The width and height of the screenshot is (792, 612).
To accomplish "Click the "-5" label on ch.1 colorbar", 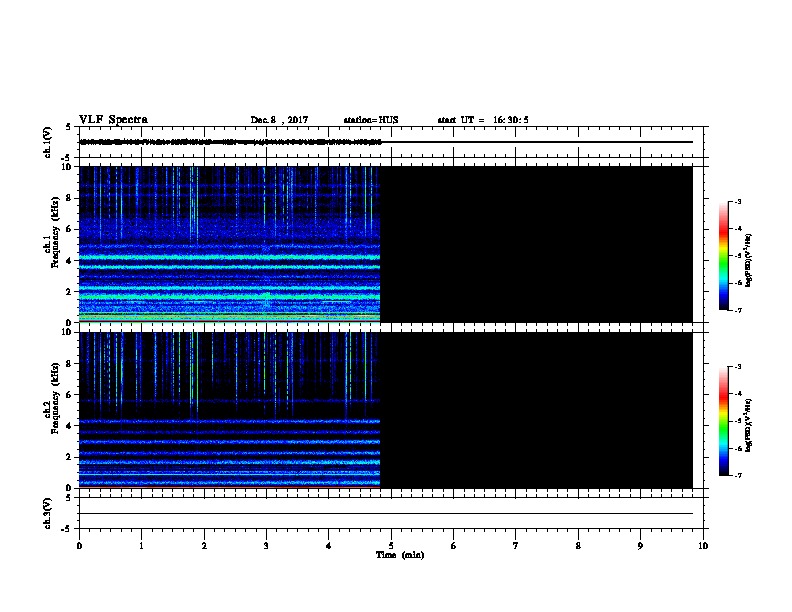I will click(x=738, y=256).
